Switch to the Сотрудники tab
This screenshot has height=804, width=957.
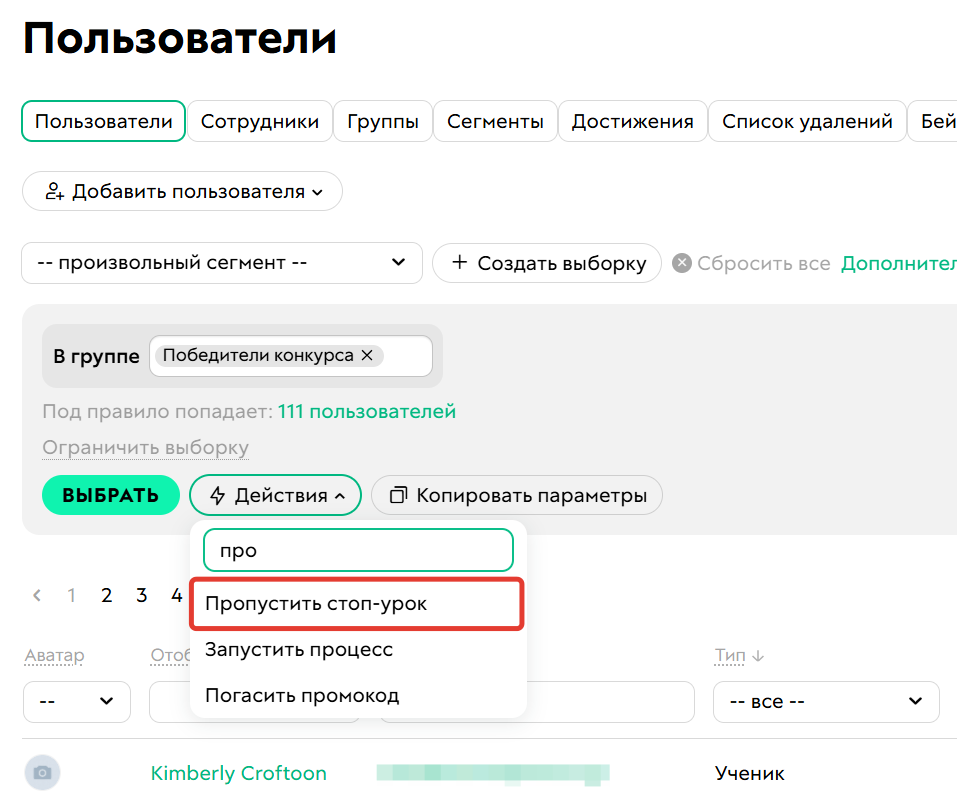(260, 121)
